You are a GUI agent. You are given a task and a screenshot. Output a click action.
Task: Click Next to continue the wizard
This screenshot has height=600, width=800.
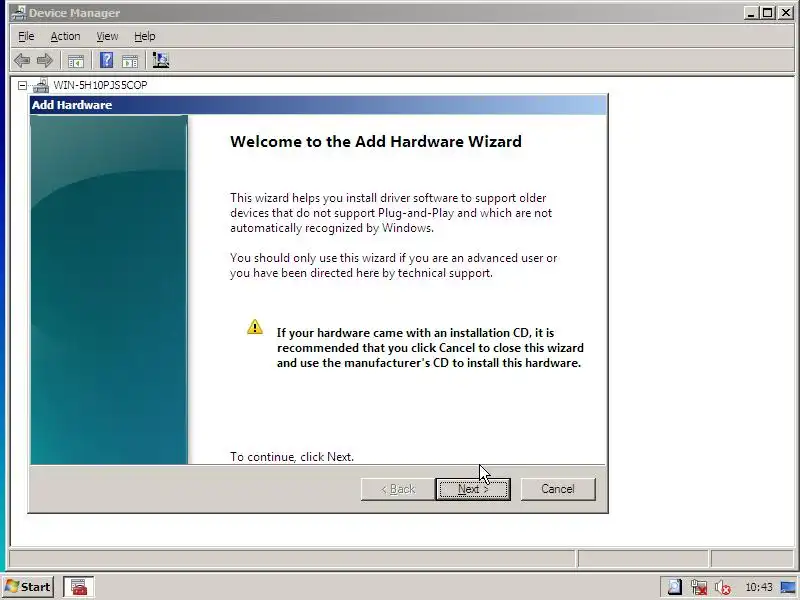(x=473, y=489)
